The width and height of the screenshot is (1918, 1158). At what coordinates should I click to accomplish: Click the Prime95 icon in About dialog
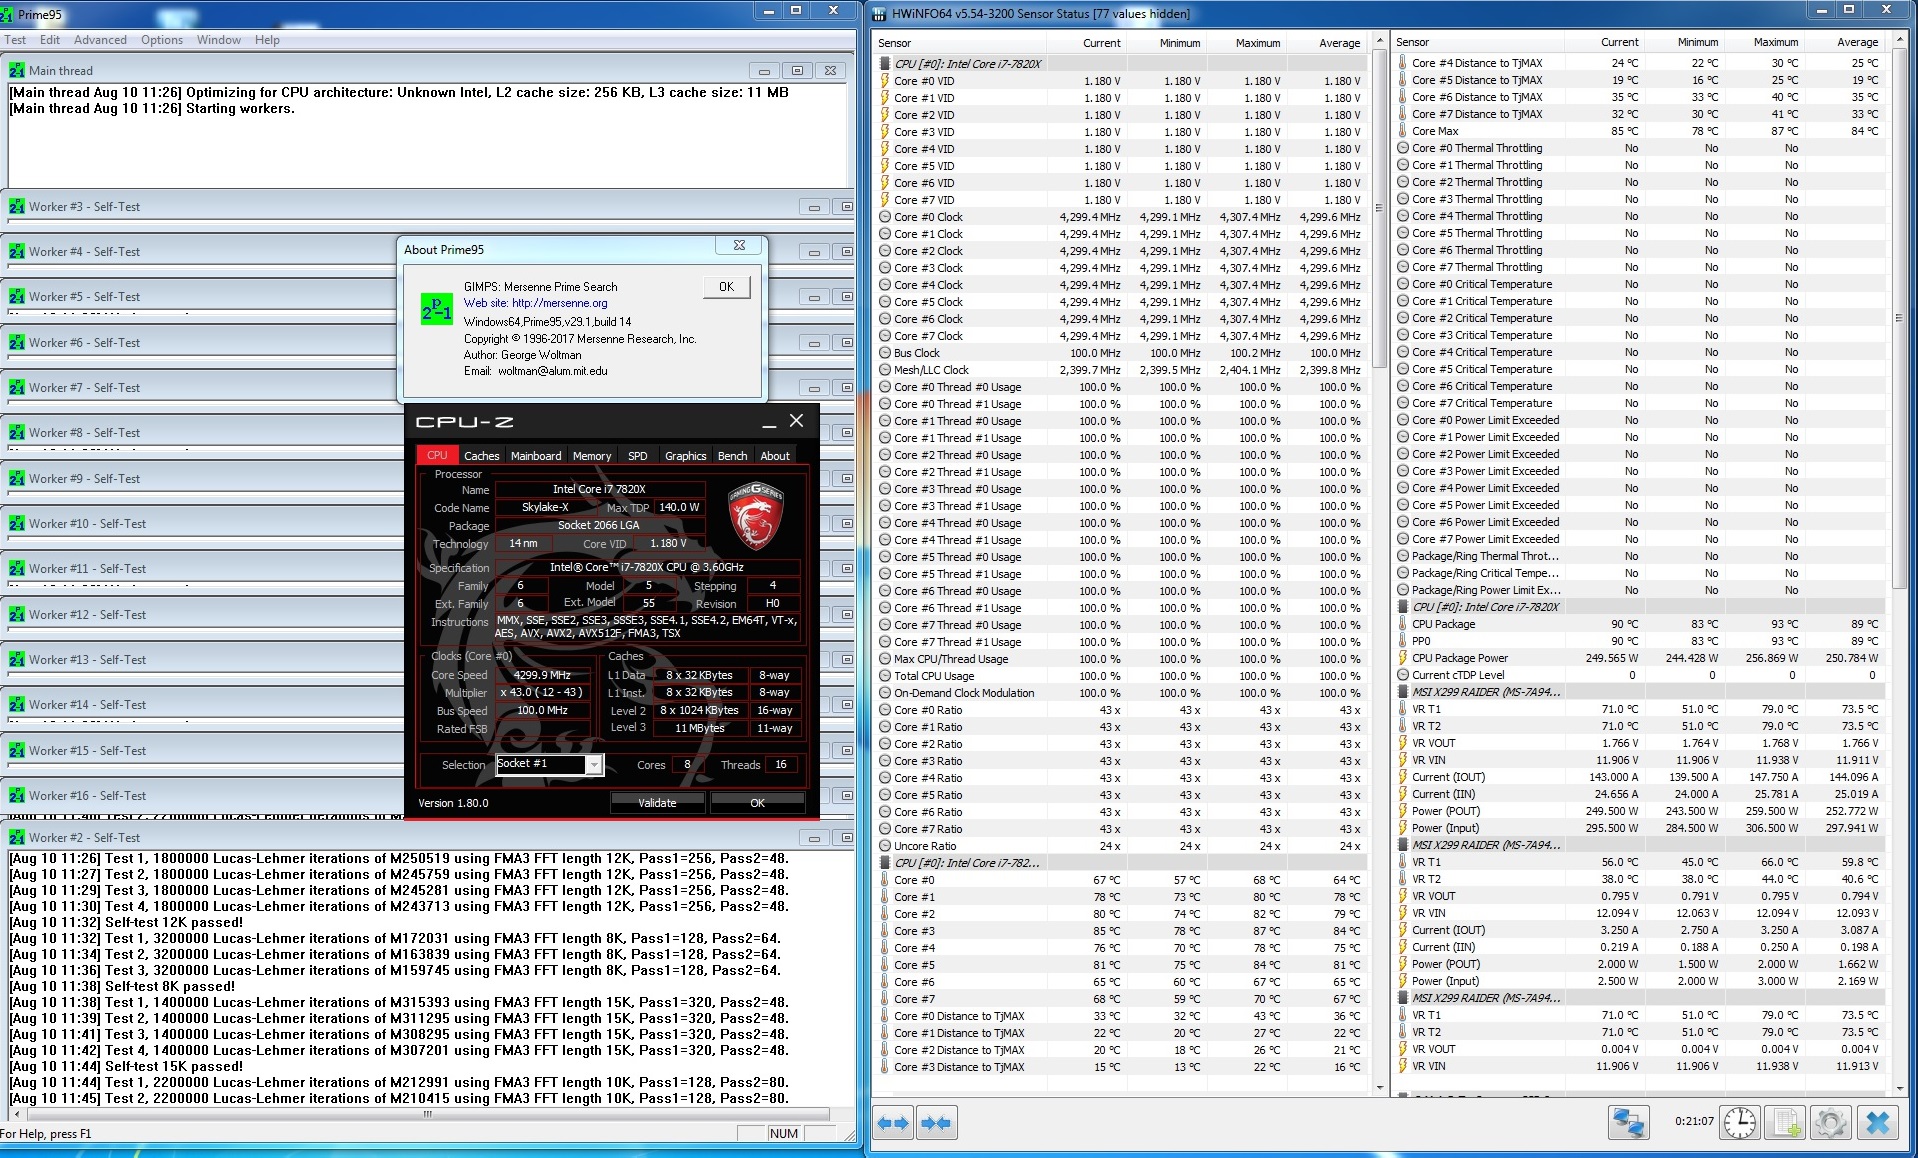437,309
